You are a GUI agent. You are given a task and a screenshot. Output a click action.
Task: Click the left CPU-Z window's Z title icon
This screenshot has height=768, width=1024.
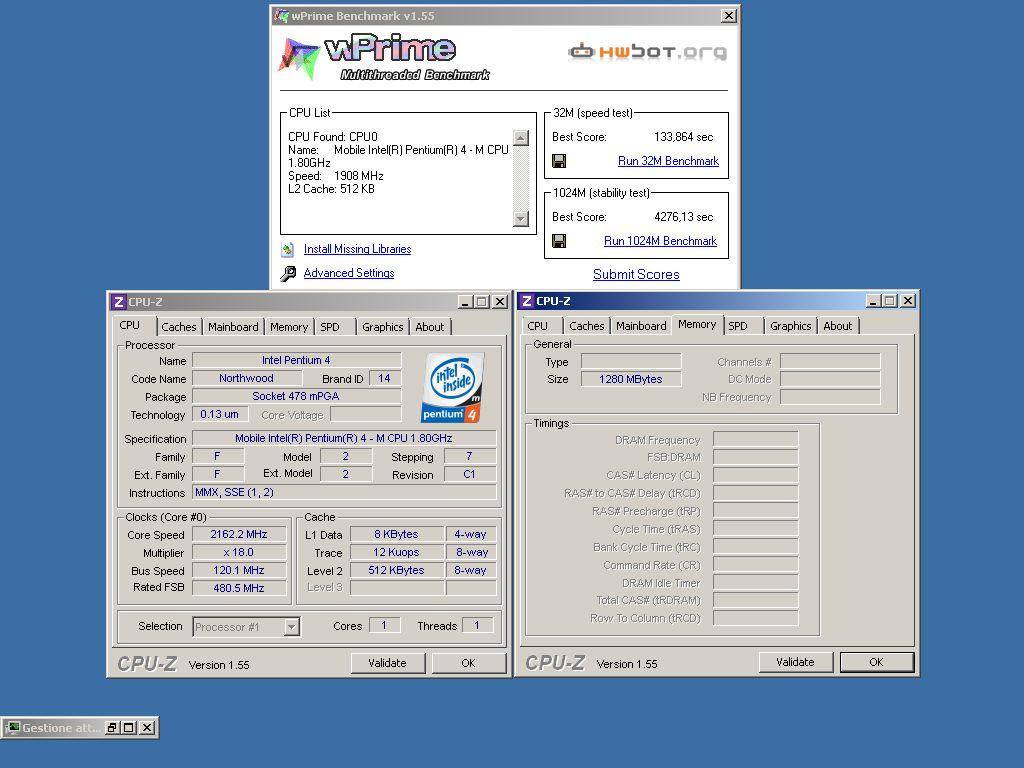click(x=118, y=302)
